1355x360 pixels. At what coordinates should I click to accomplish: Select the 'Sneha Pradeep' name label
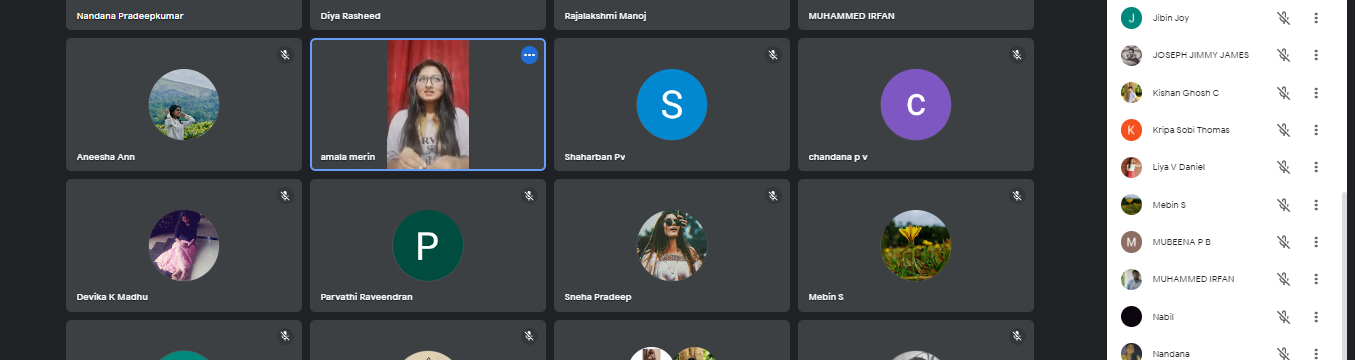tap(599, 297)
